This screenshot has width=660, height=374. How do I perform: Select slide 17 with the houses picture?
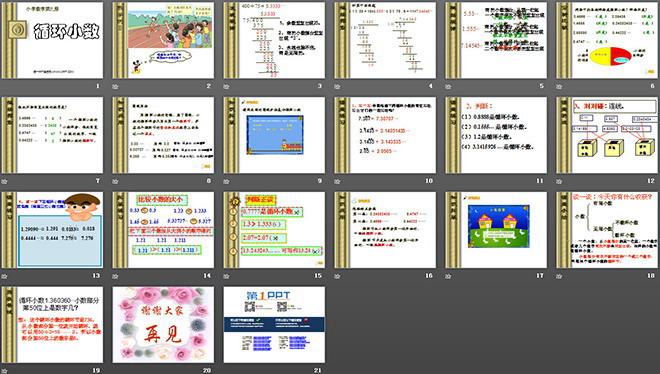click(x=496, y=230)
